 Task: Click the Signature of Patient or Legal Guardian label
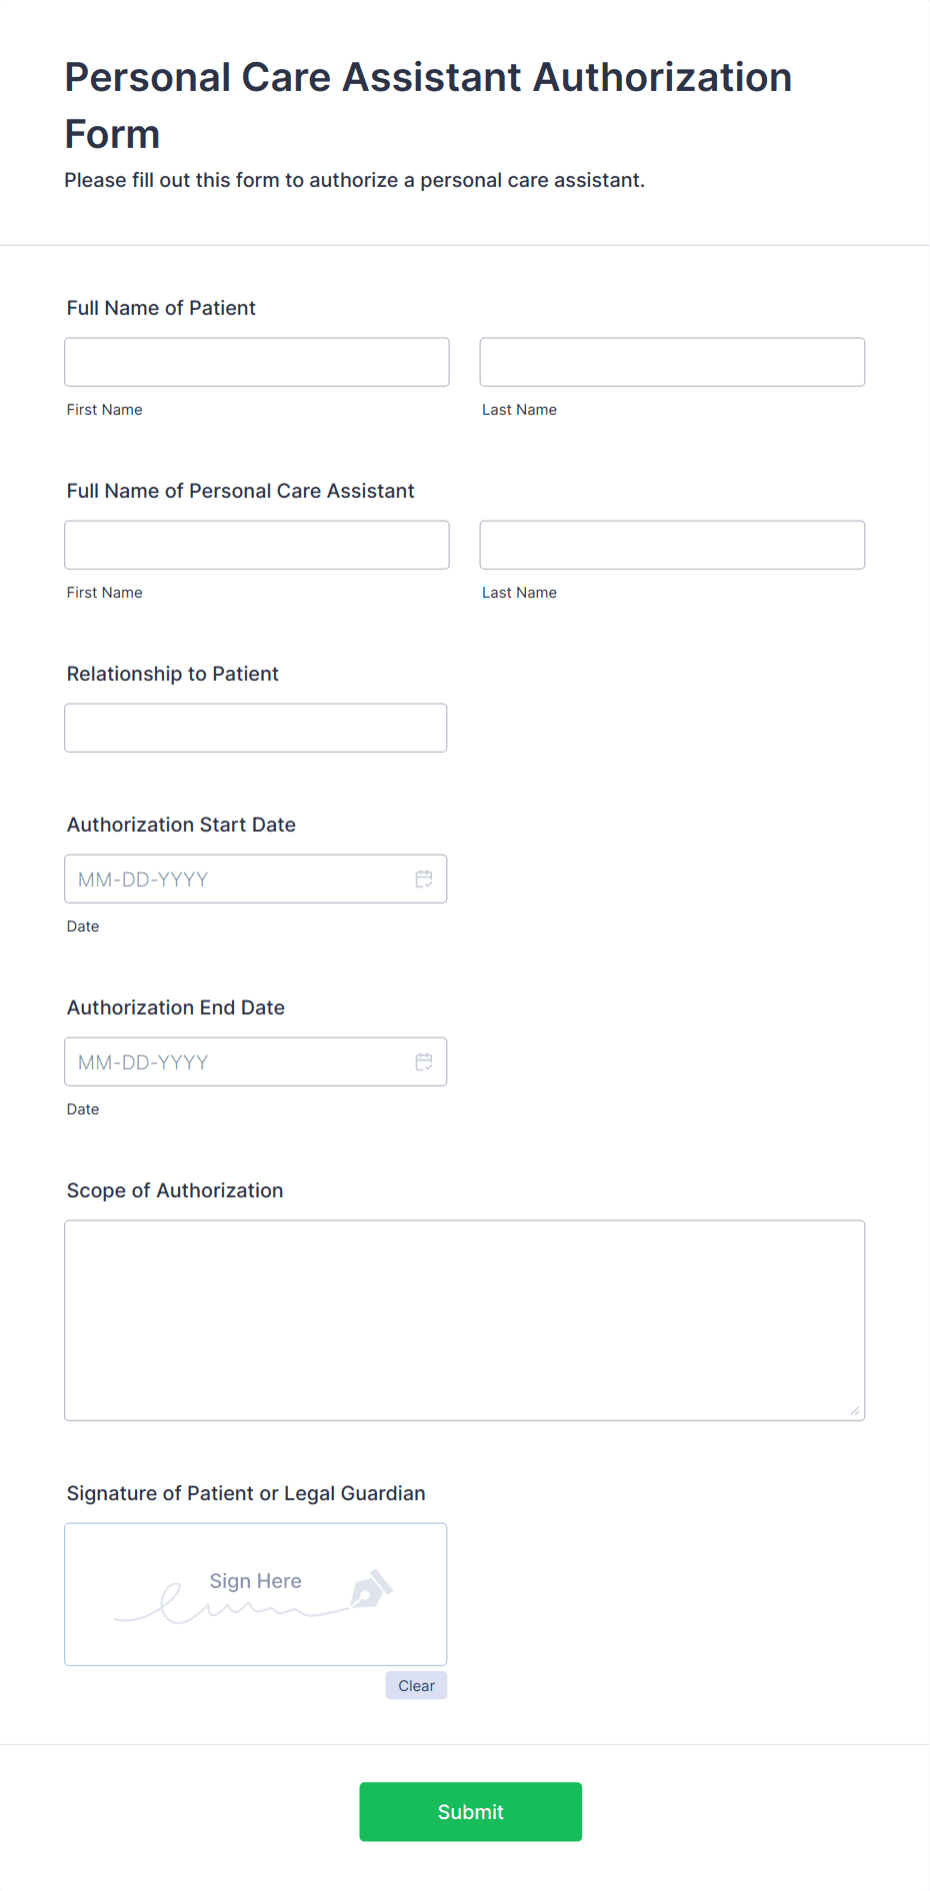tap(246, 1493)
